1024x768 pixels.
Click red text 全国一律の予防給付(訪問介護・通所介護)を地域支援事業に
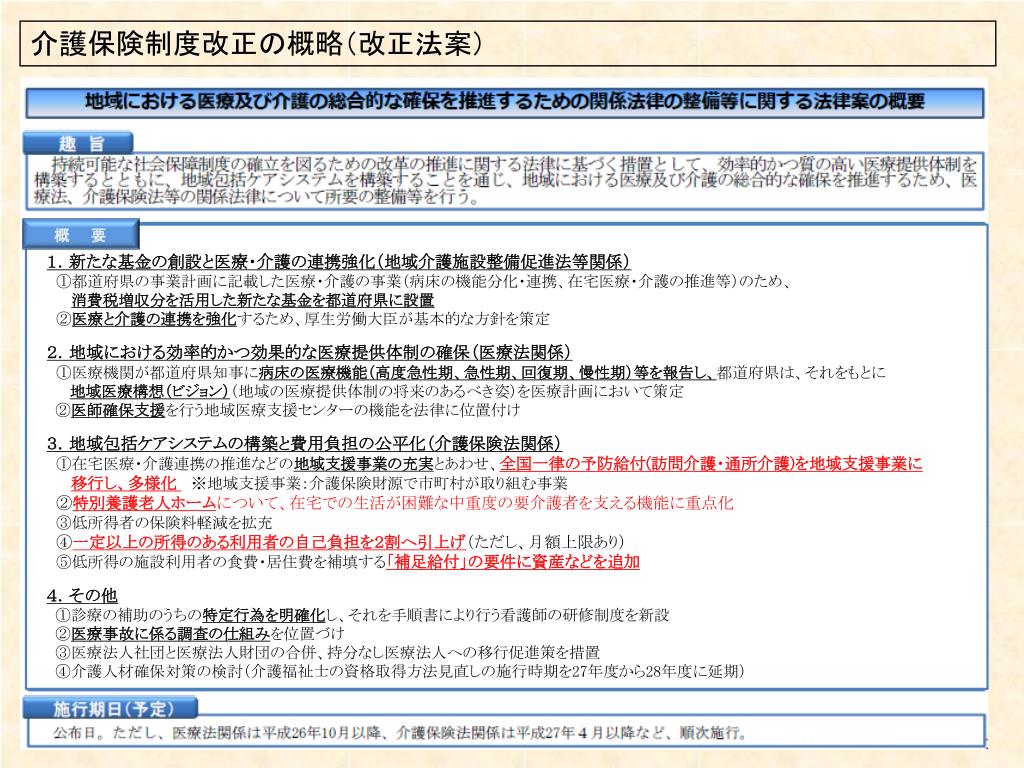[711, 464]
